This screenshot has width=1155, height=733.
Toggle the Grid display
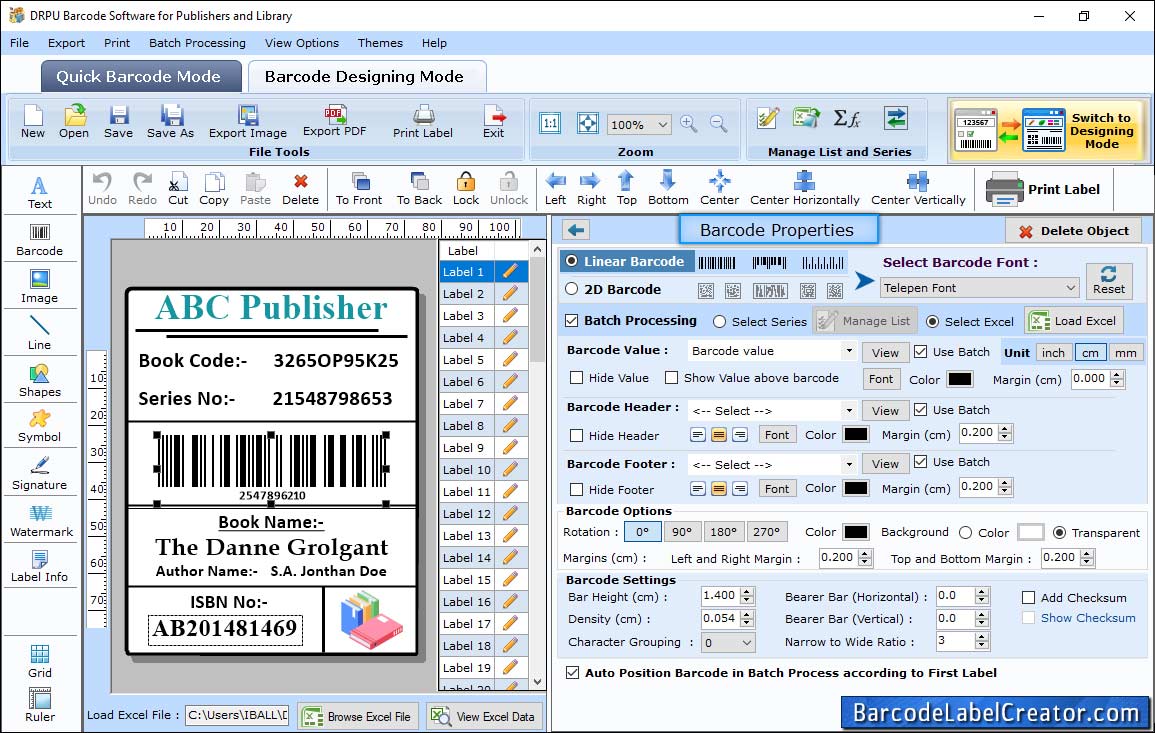click(x=40, y=662)
